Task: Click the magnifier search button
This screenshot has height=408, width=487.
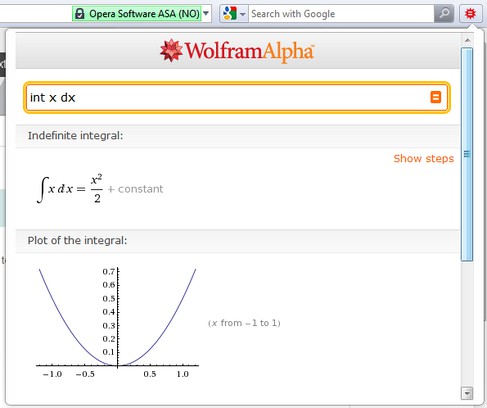Action: pyautogui.click(x=444, y=14)
